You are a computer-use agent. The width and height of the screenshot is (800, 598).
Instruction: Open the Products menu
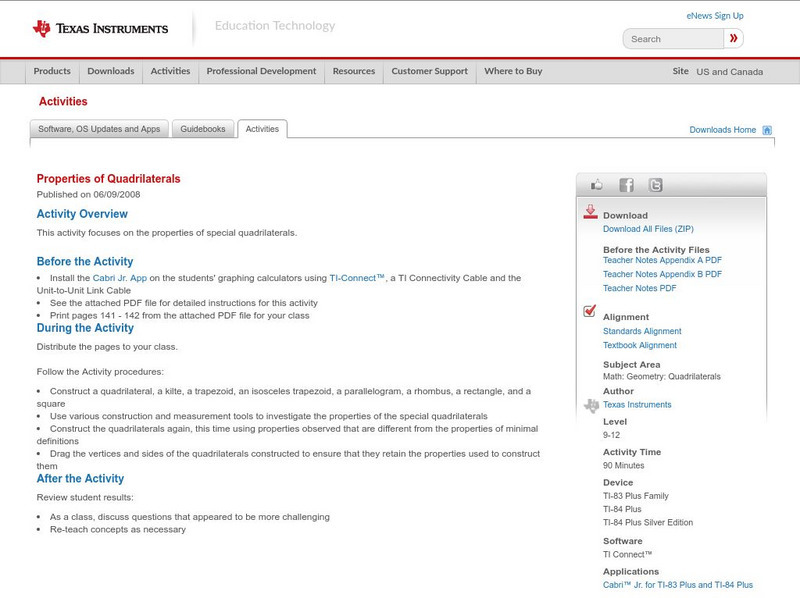(x=52, y=71)
